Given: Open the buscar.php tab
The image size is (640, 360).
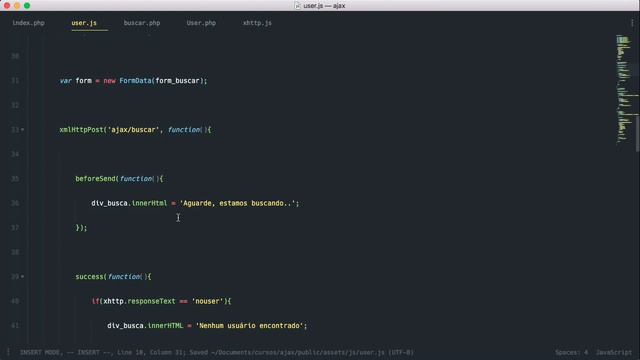Looking at the screenshot, I should pyautogui.click(x=142, y=23).
